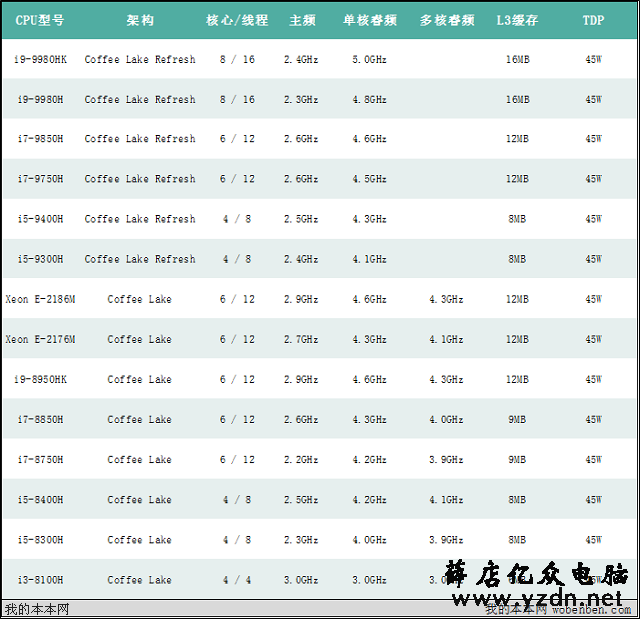Click Coffee Lake Refresh in the i7-9850H row
Screen dimensions: 640x619
point(140,139)
